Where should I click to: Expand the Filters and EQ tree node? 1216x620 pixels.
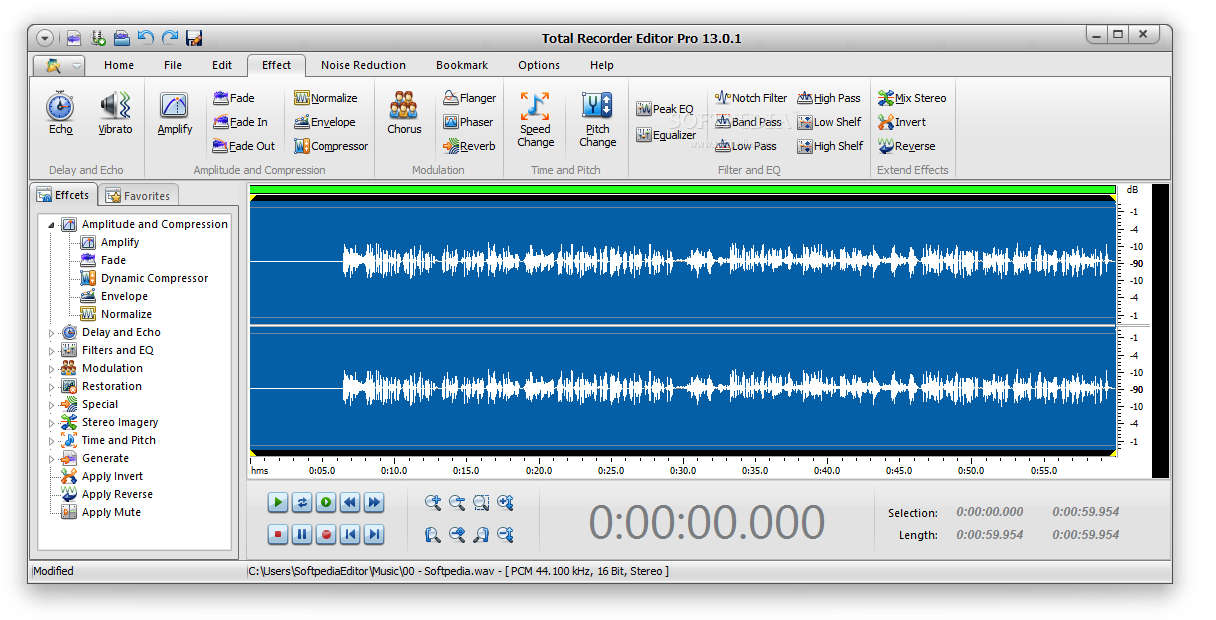pos(52,351)
